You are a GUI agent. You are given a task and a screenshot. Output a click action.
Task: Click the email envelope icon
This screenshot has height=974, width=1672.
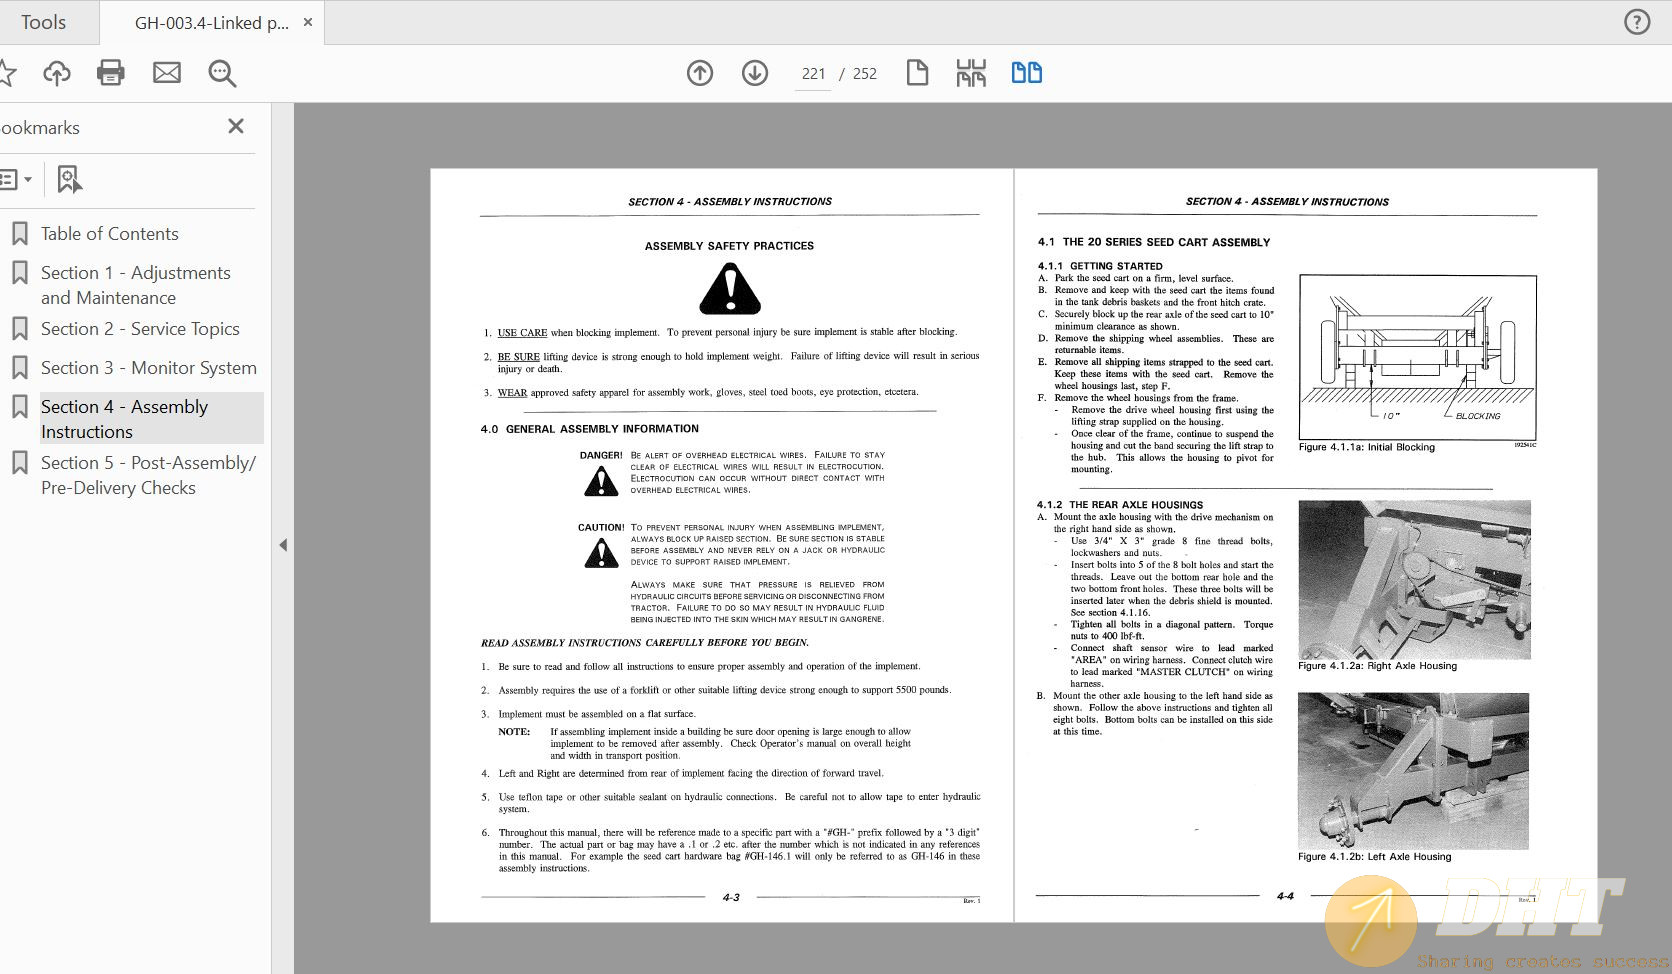(x=166, y=73)
